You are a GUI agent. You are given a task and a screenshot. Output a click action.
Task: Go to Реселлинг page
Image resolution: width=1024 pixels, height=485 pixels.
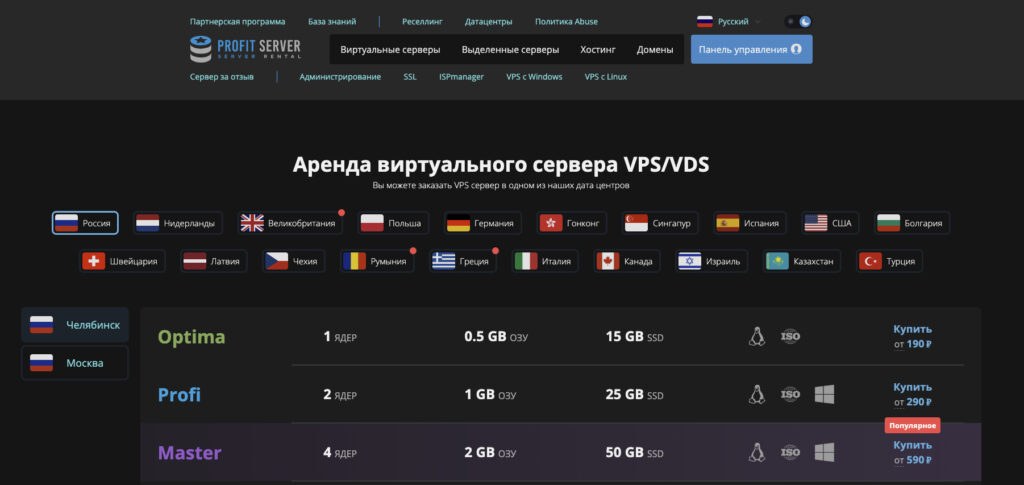coord(422,22)
